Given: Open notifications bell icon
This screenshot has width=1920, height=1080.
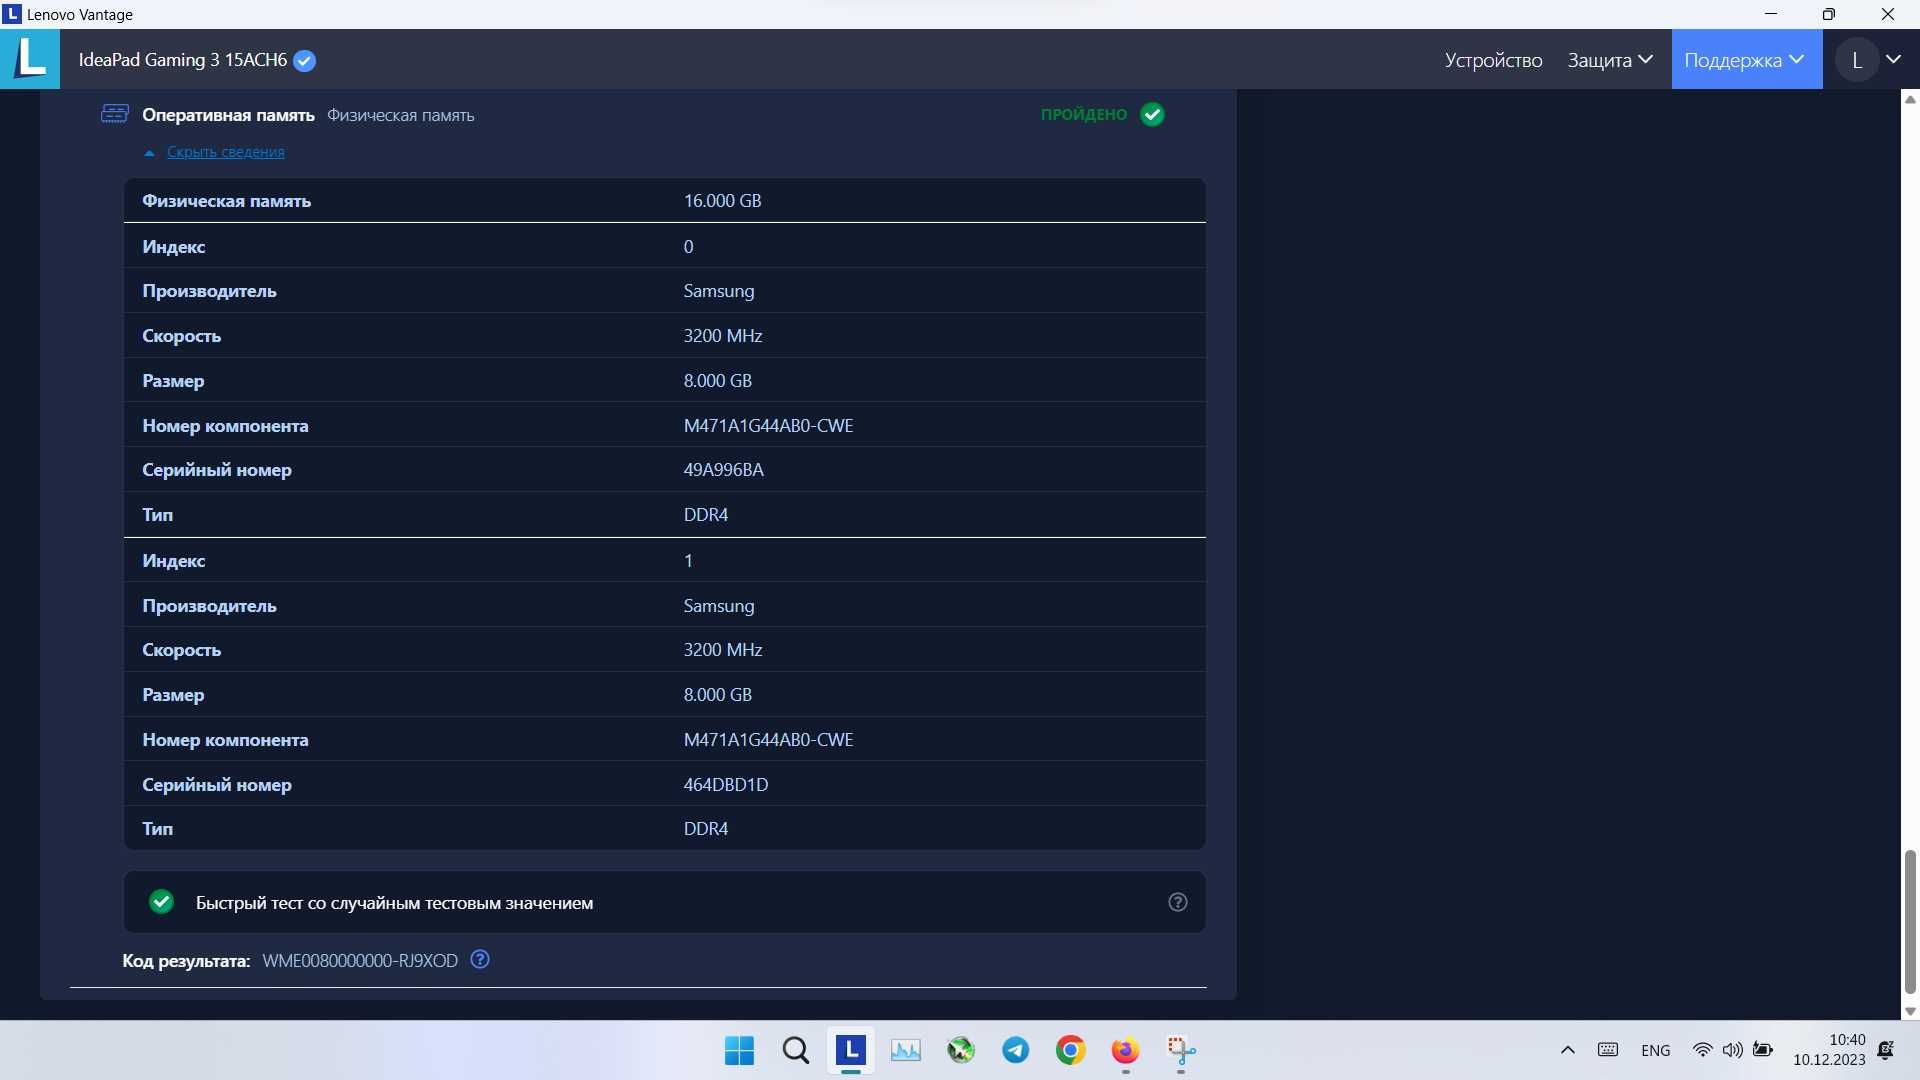Looking at the screenshot, I should point(1886,1050).
